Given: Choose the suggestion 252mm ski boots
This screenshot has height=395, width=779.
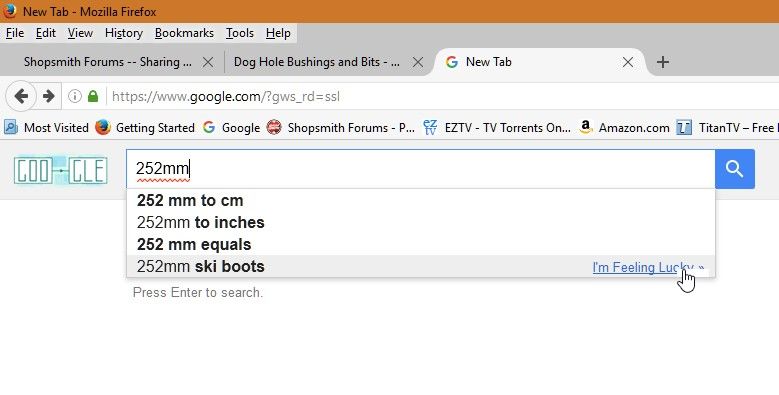Looking at the screenshot, I should [x=420, y=266].
